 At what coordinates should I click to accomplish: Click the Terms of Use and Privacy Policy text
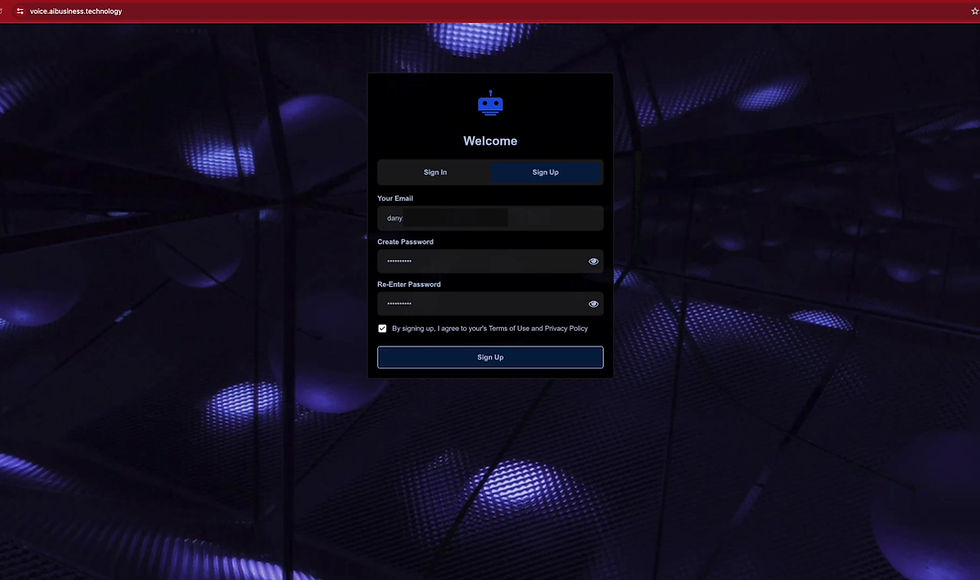click(538, 328)
